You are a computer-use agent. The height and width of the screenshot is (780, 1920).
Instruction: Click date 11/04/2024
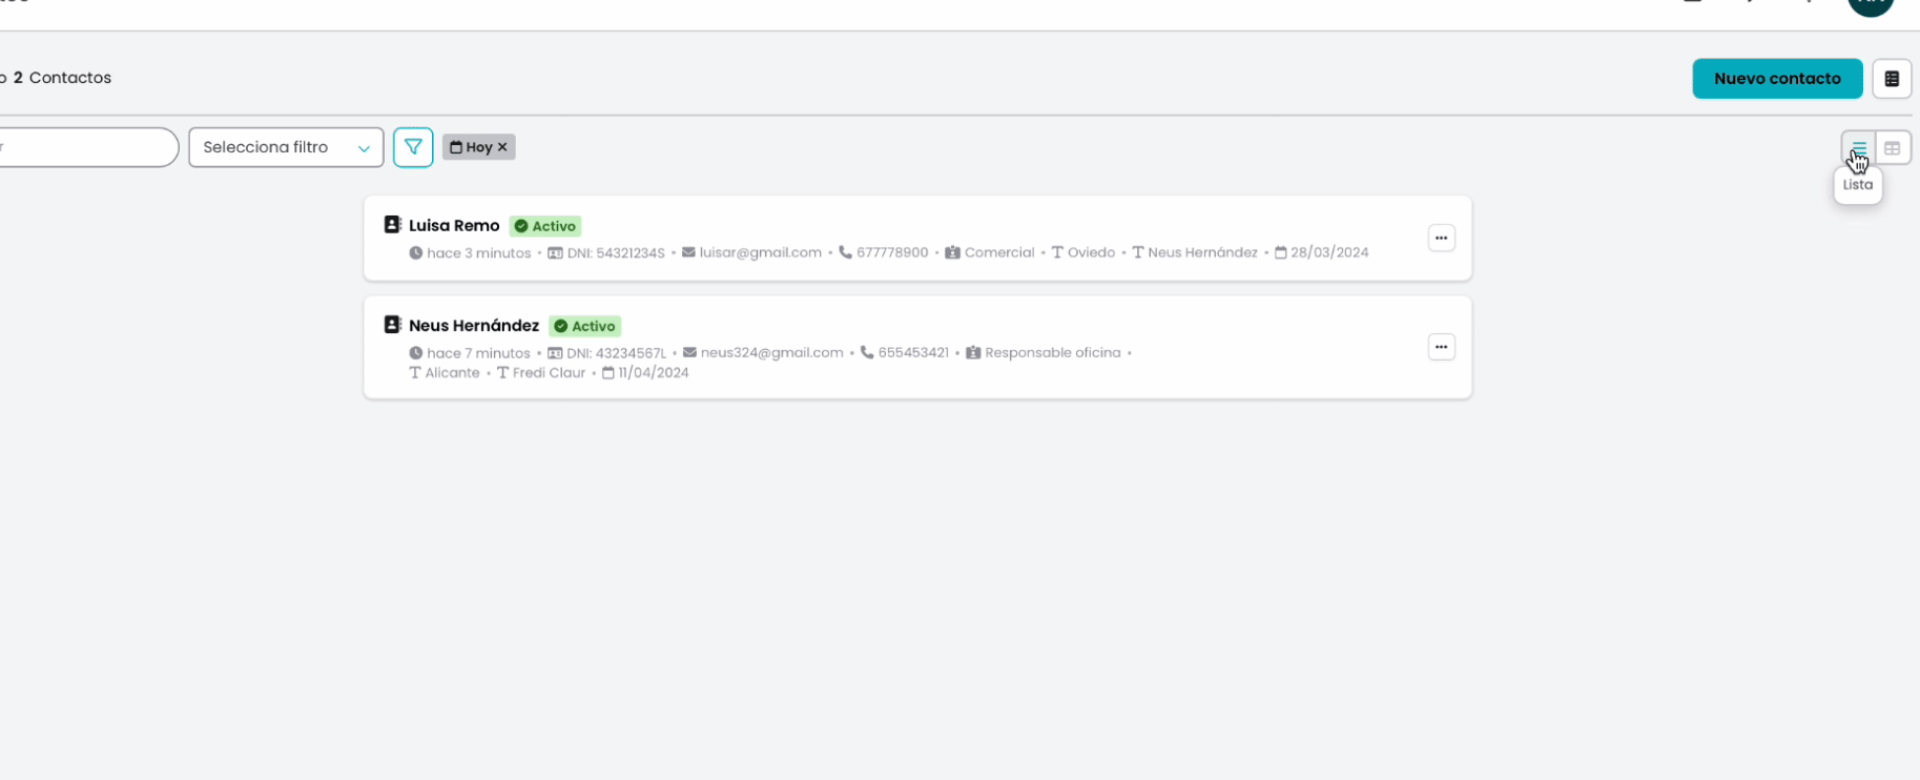653,373
